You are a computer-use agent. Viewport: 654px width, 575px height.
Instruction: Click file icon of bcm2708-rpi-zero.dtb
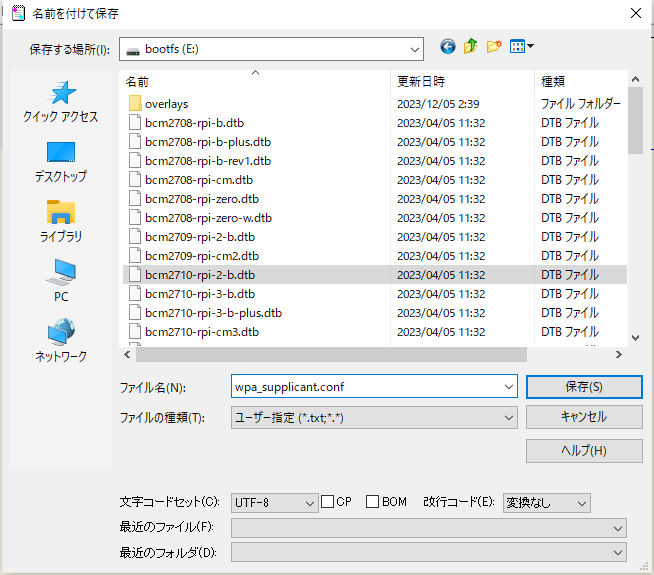click(x=135, y=199)
